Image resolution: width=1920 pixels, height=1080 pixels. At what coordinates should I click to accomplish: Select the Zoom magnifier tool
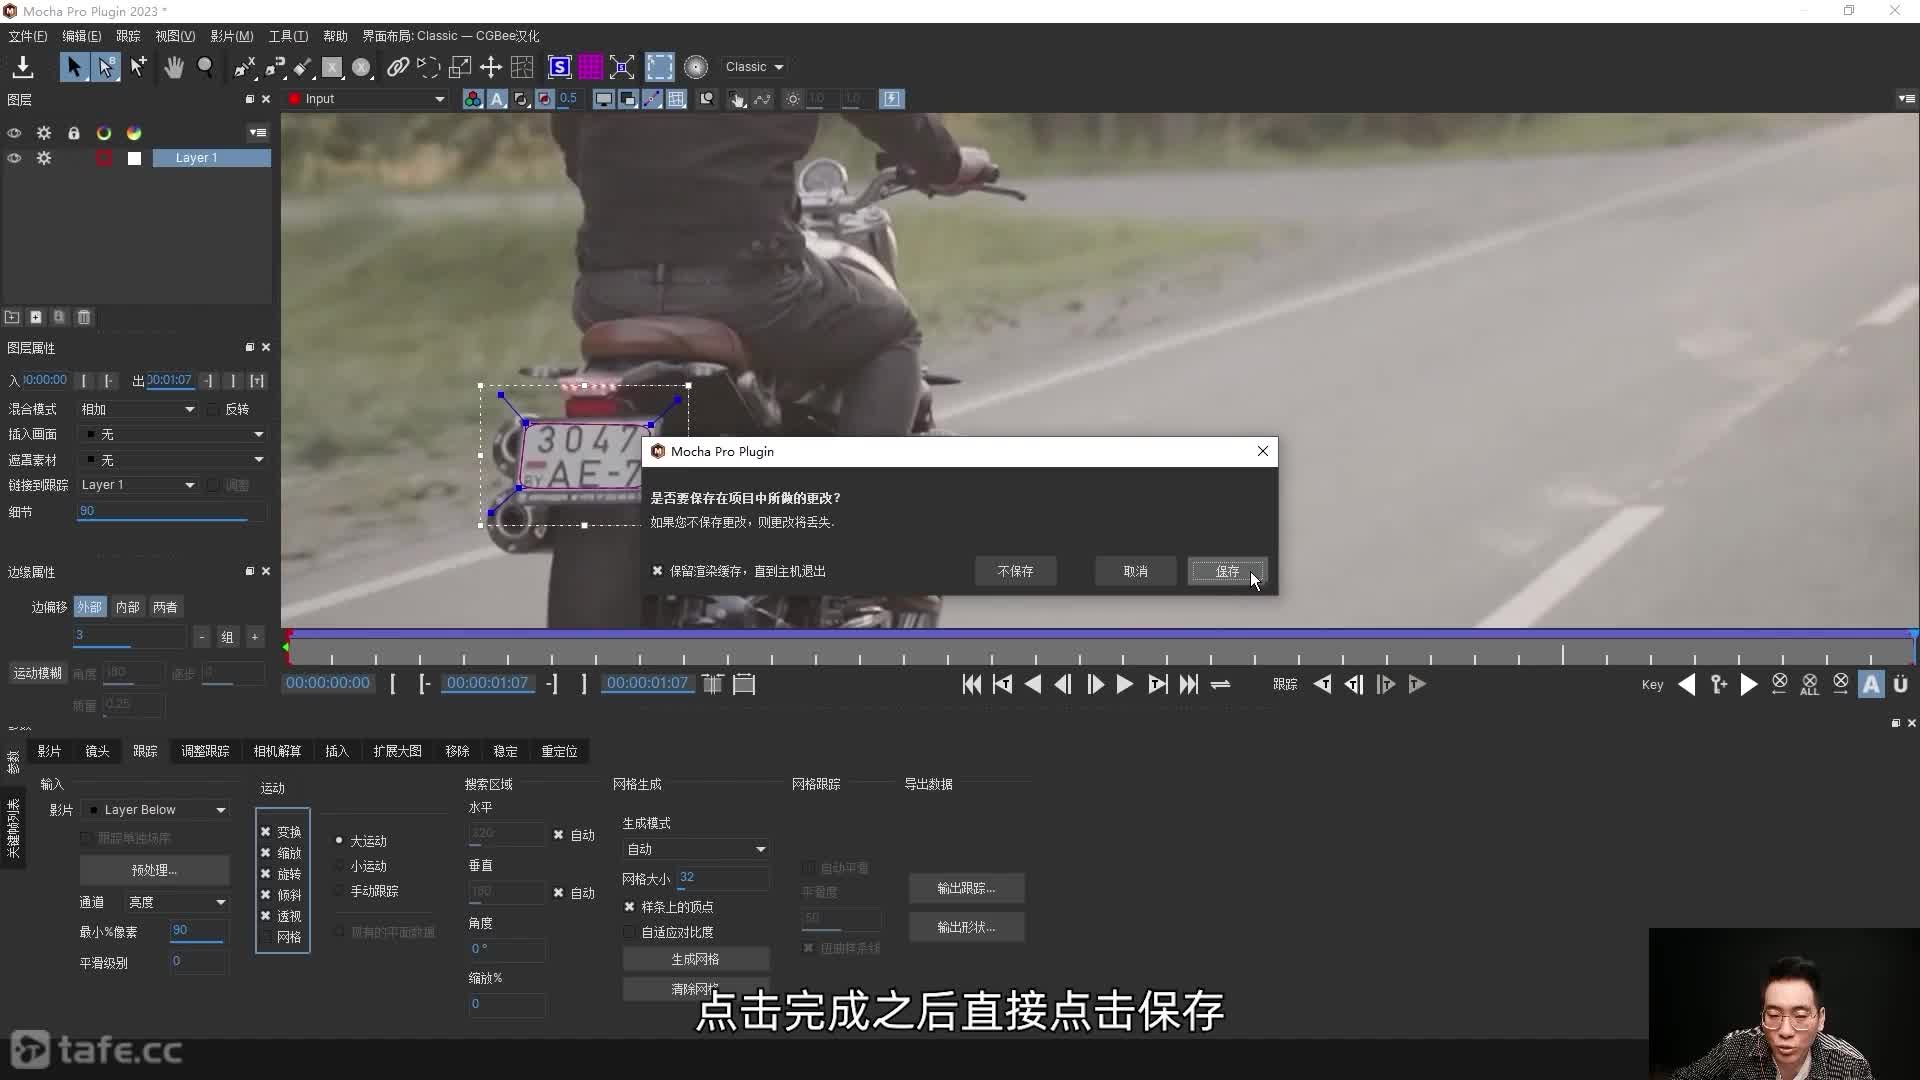coord(206,67)
